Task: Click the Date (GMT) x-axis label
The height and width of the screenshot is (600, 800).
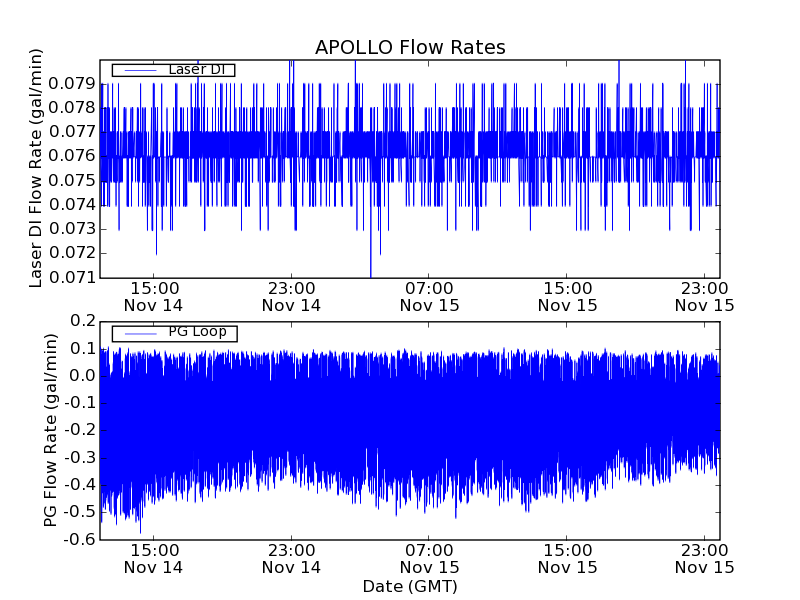Action: (410, 586)
